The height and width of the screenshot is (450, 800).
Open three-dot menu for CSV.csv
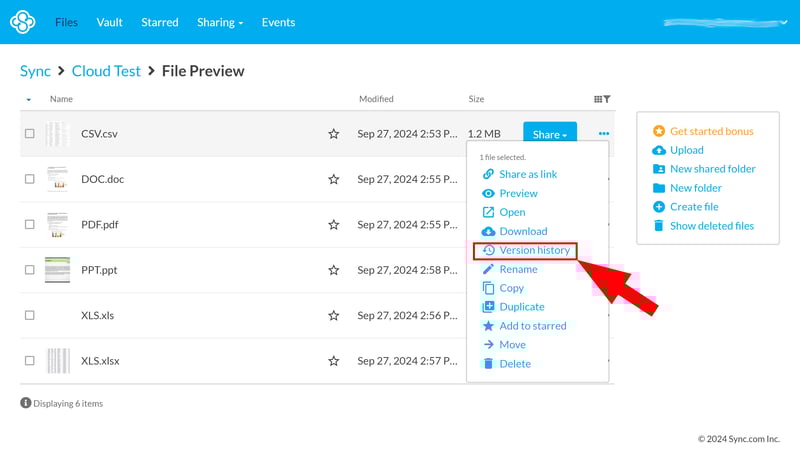coord(604,134)
